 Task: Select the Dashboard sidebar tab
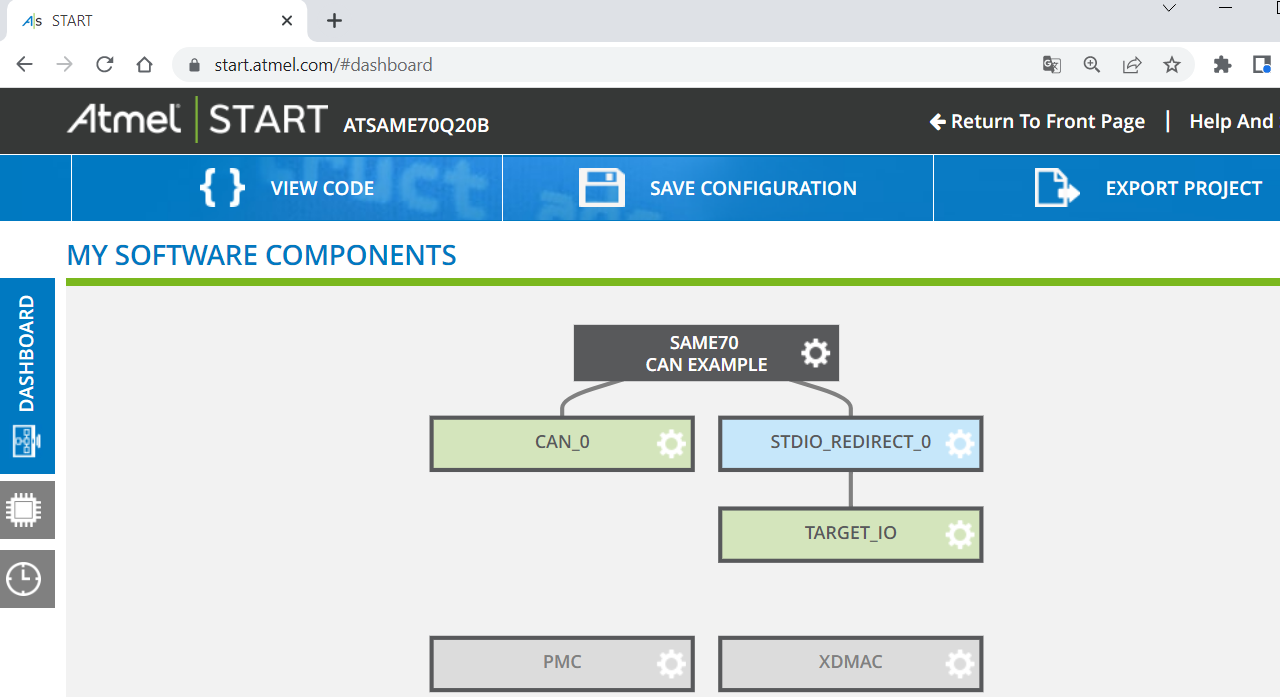(x=26, y=375)
